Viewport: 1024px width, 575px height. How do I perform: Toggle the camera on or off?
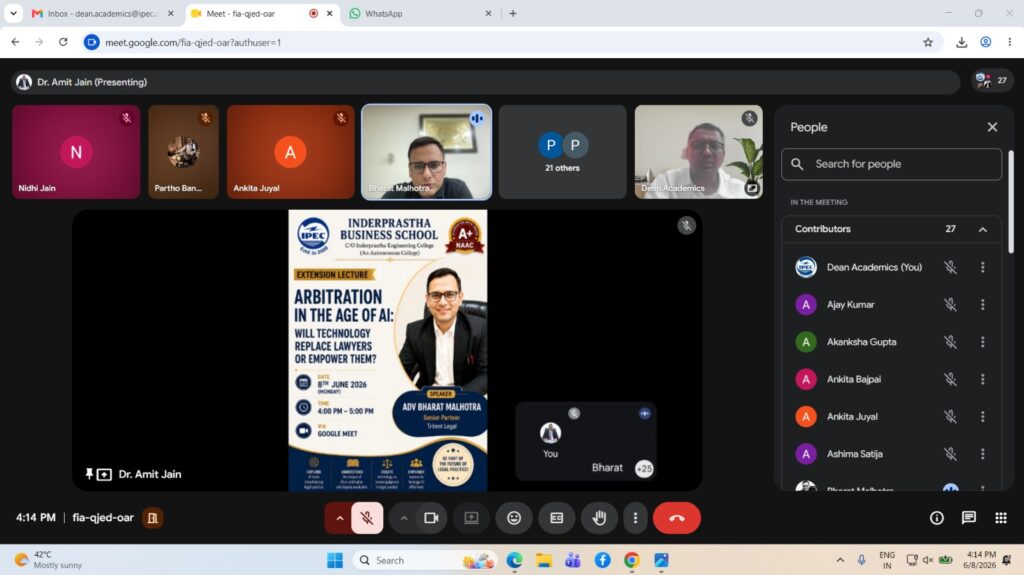[x=431, y=518]
